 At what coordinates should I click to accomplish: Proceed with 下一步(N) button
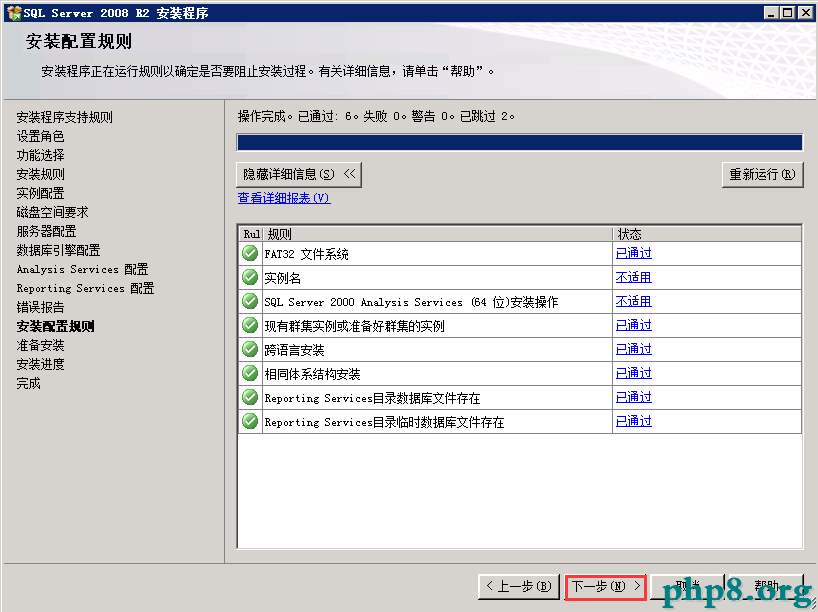pos(606,587)
